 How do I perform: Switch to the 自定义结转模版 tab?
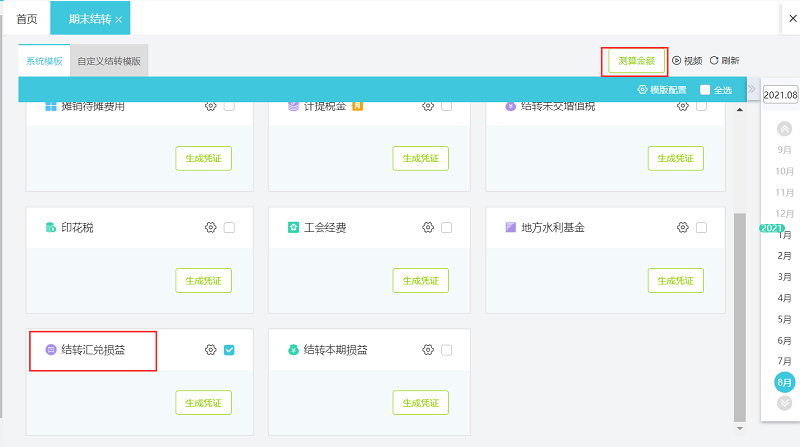109,61
